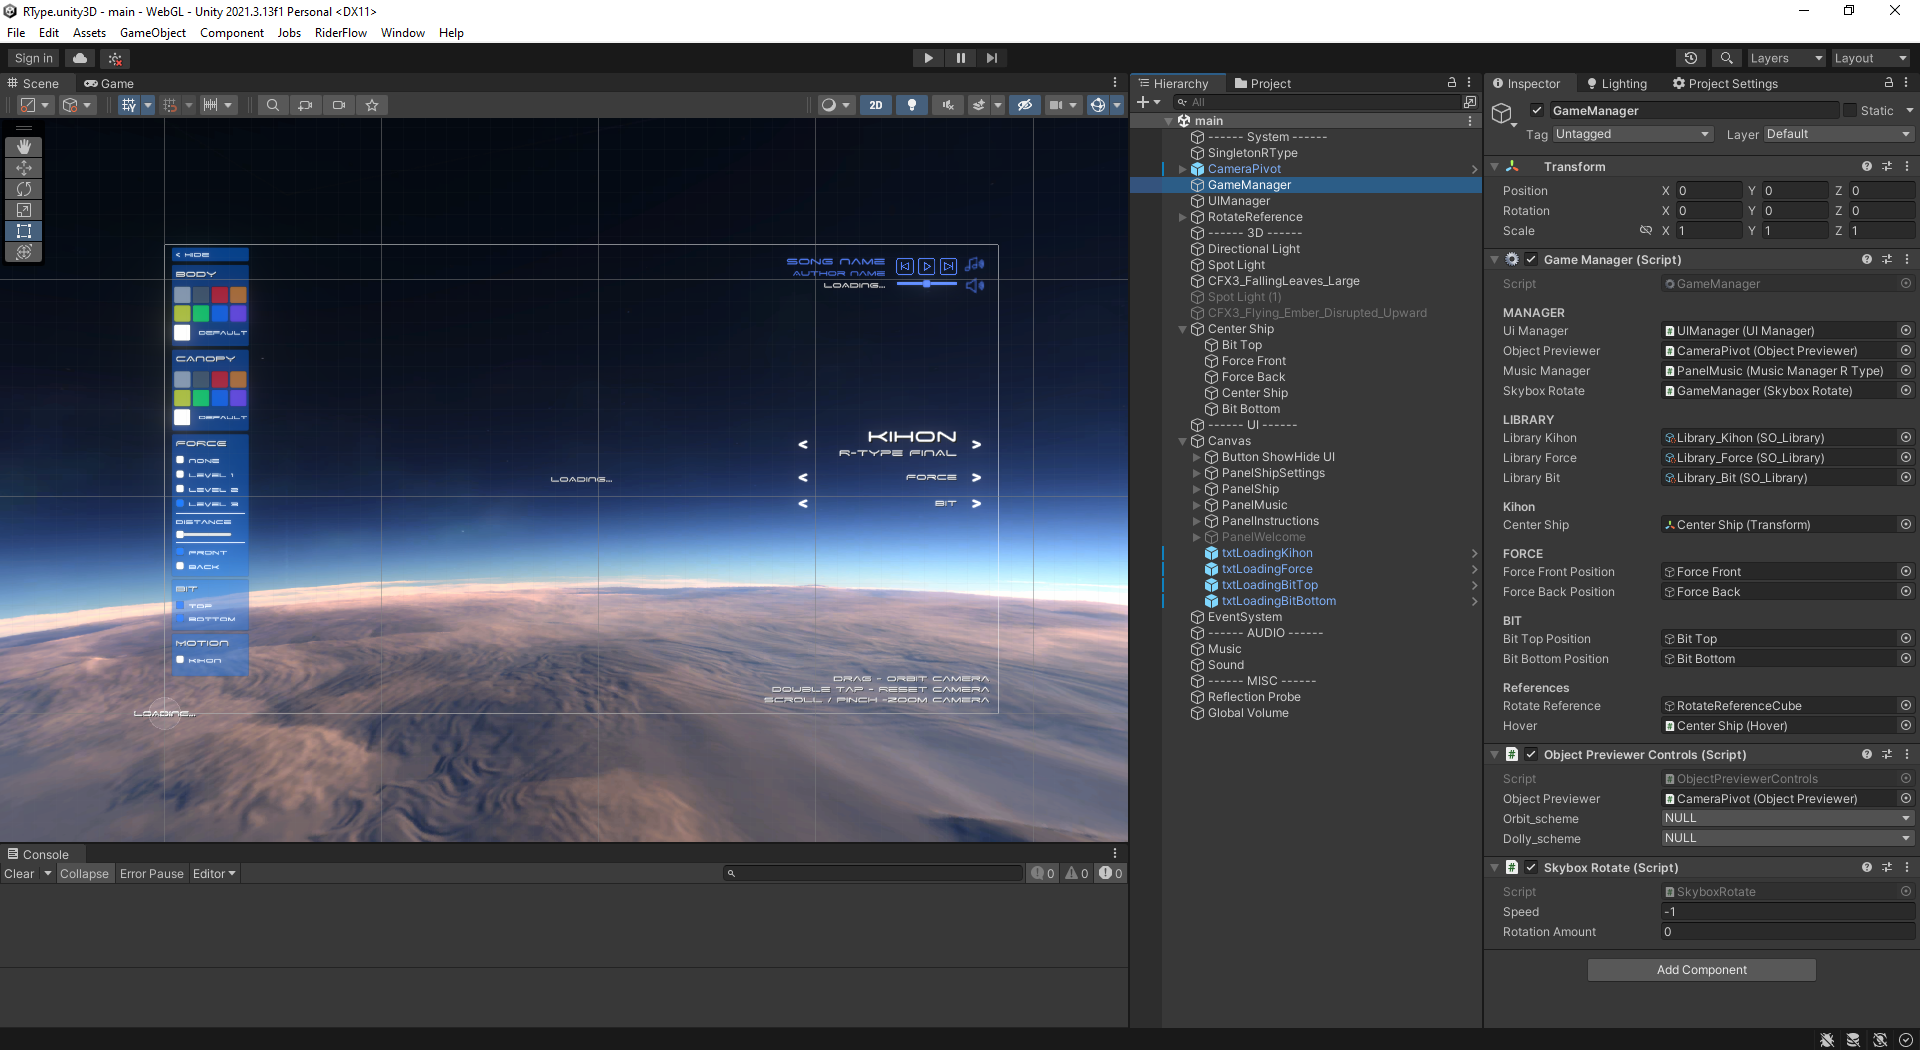The width and height of the screenshot is (1920, 1050).
Task: Disable Object Previewer Controls script checkbox
Action: [x=1531, y=754]
